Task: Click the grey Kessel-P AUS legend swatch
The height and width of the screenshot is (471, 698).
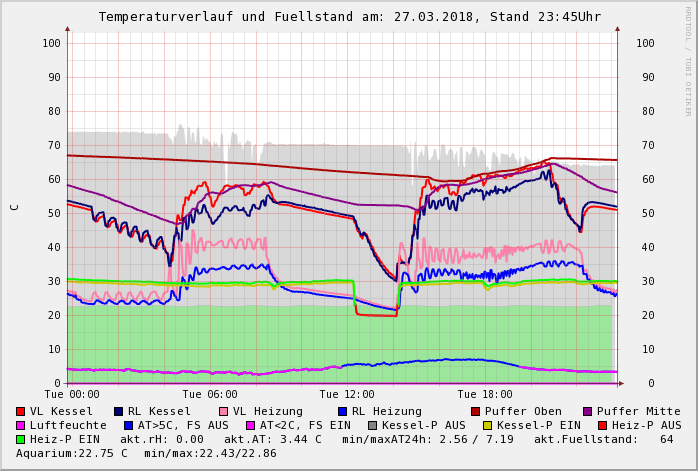Action: (x=371, y=426)
